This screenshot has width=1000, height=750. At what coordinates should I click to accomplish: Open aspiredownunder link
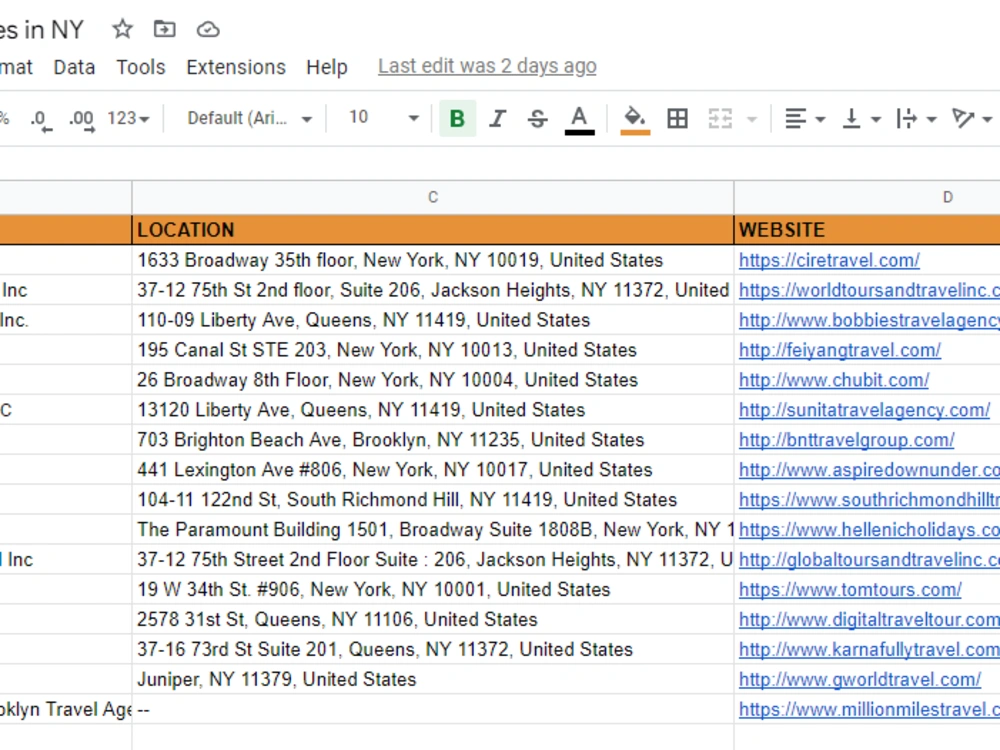tap(869, 470)
